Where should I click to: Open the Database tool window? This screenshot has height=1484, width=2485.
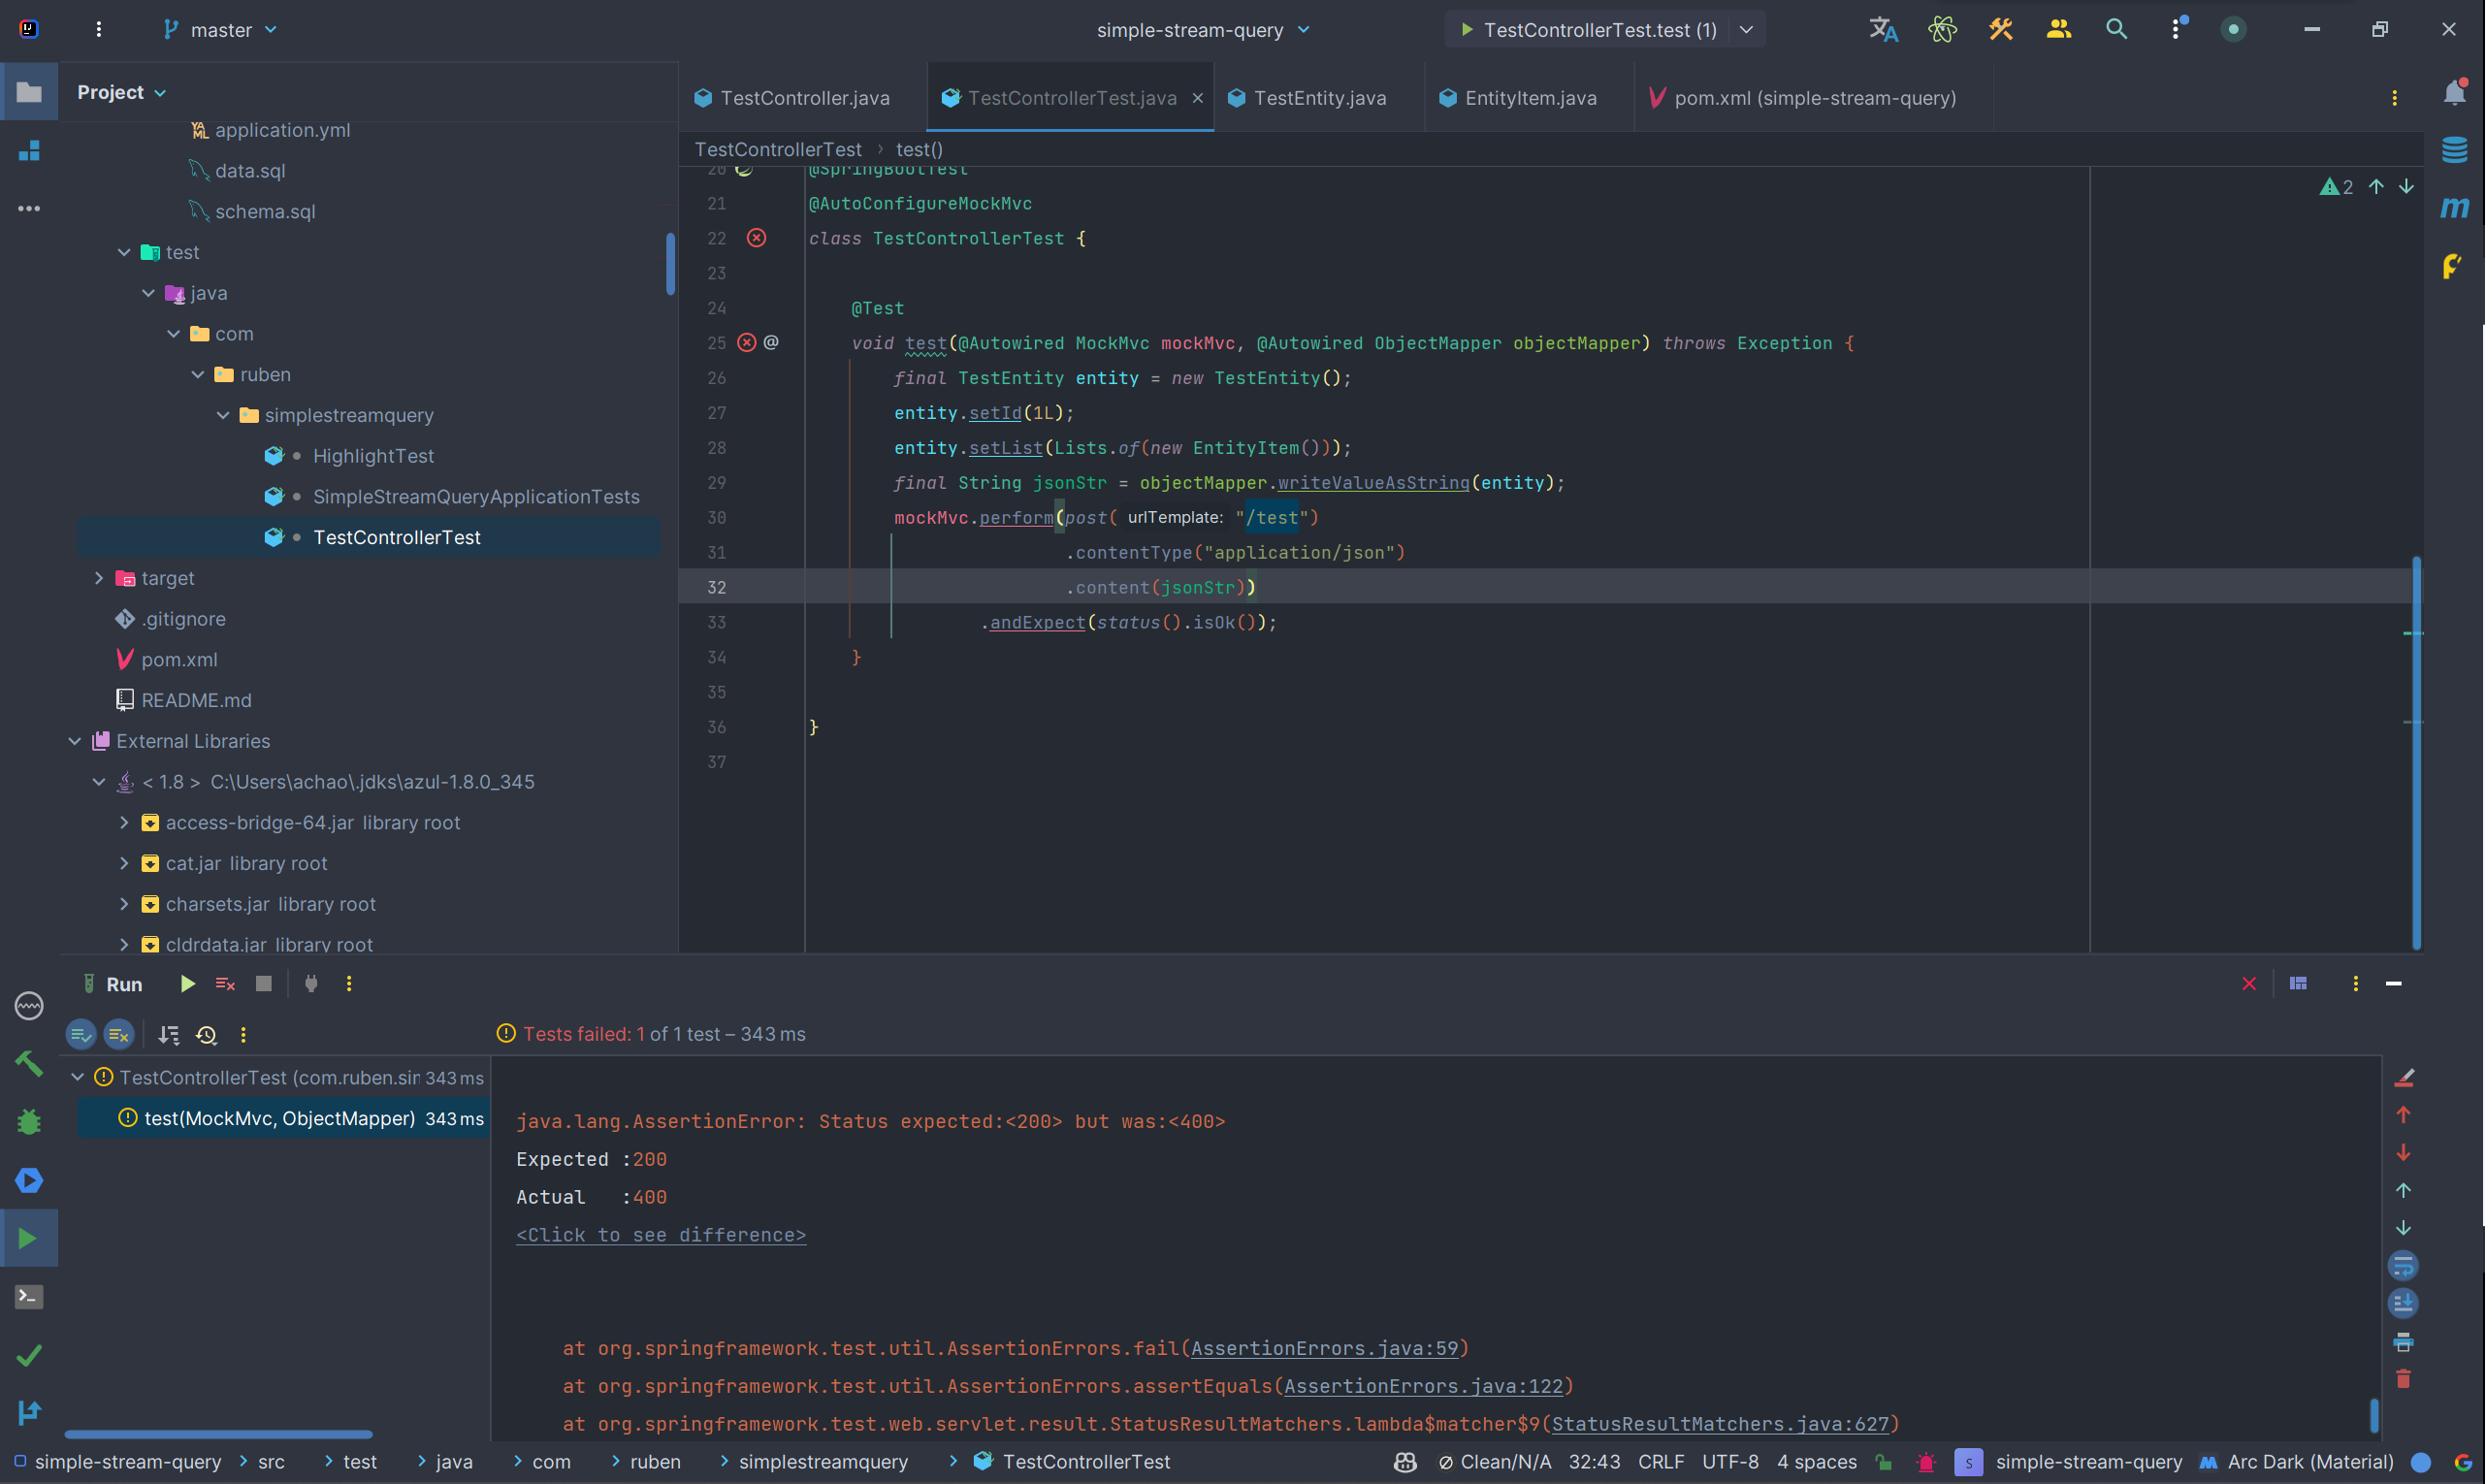(x=2454, y=150)
